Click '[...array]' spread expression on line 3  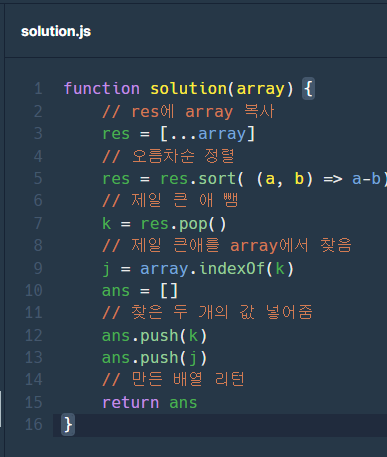coord(207,134)
